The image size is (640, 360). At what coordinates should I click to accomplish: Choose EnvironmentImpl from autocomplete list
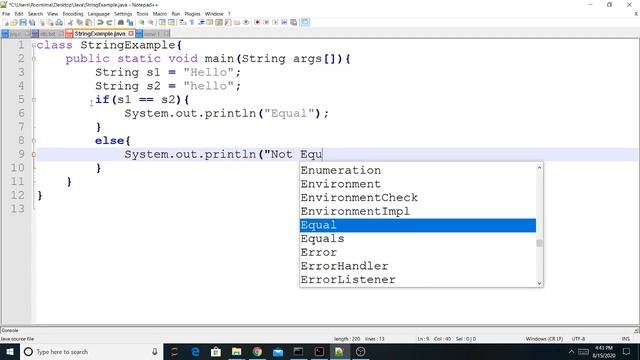click(418, 211)
